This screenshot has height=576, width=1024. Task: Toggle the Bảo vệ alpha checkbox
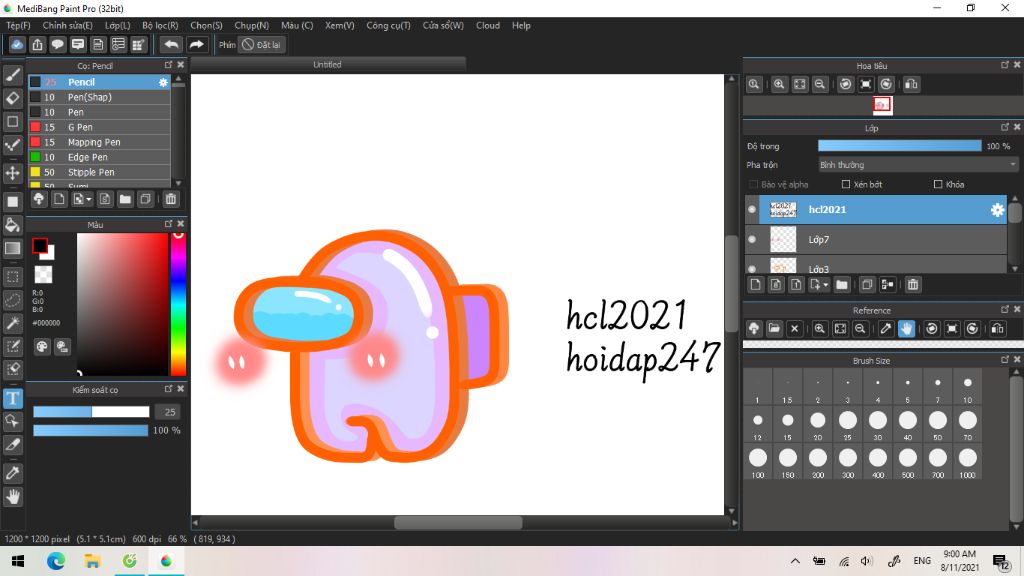[754, 185]
